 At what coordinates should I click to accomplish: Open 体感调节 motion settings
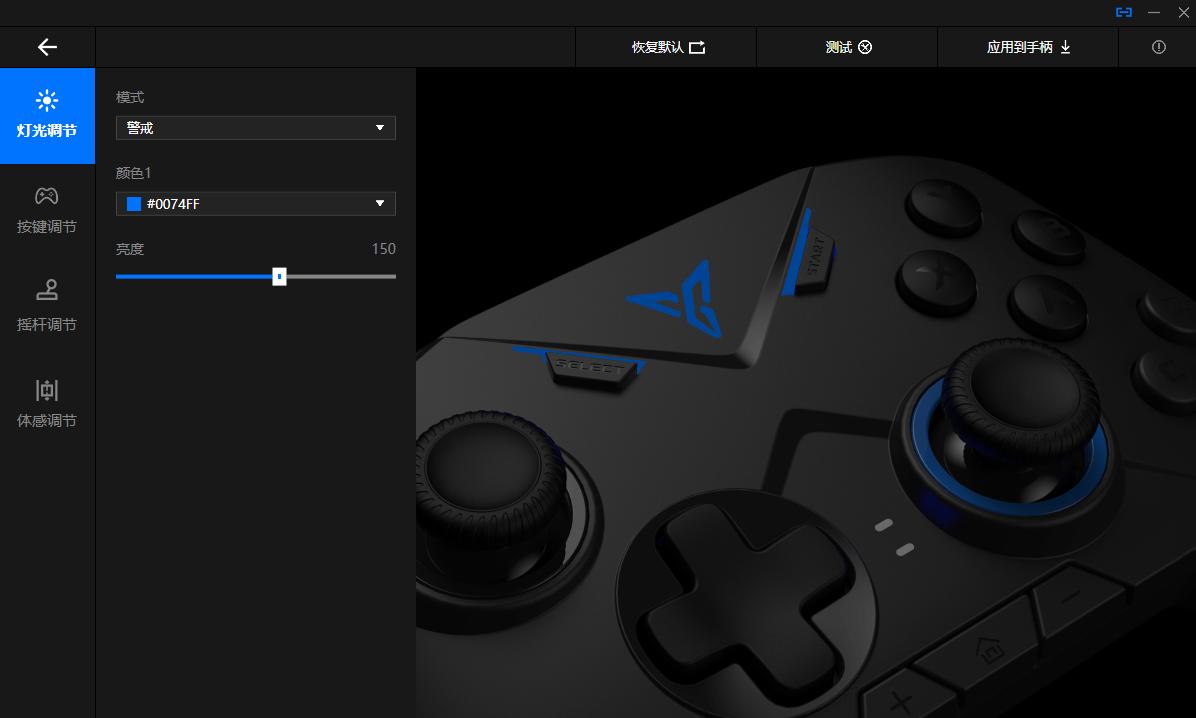point(47,404)
